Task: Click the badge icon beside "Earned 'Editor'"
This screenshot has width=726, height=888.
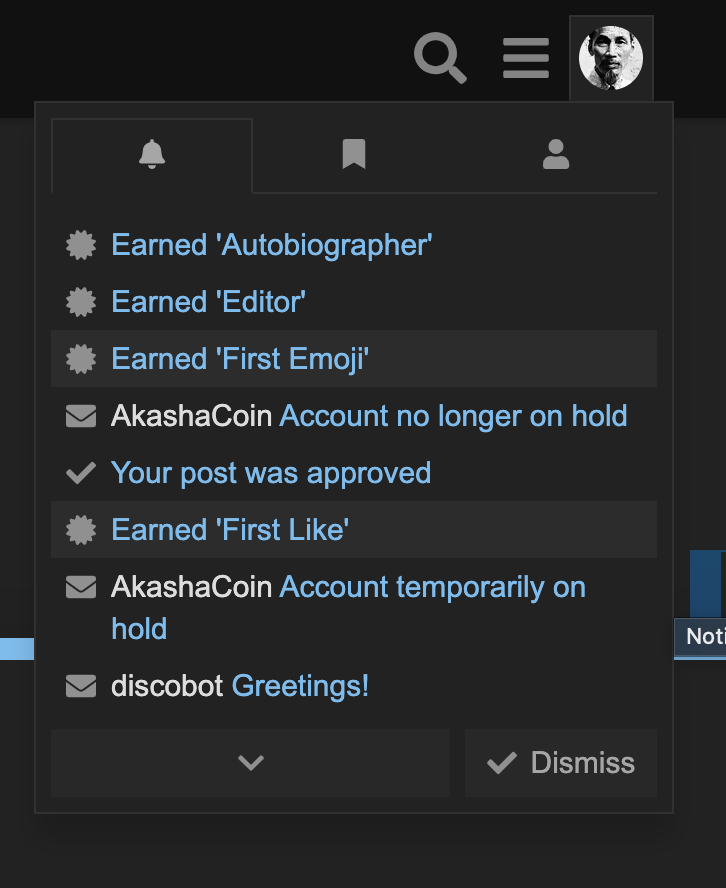Action: pyautogui.click(x=81, y=302)
